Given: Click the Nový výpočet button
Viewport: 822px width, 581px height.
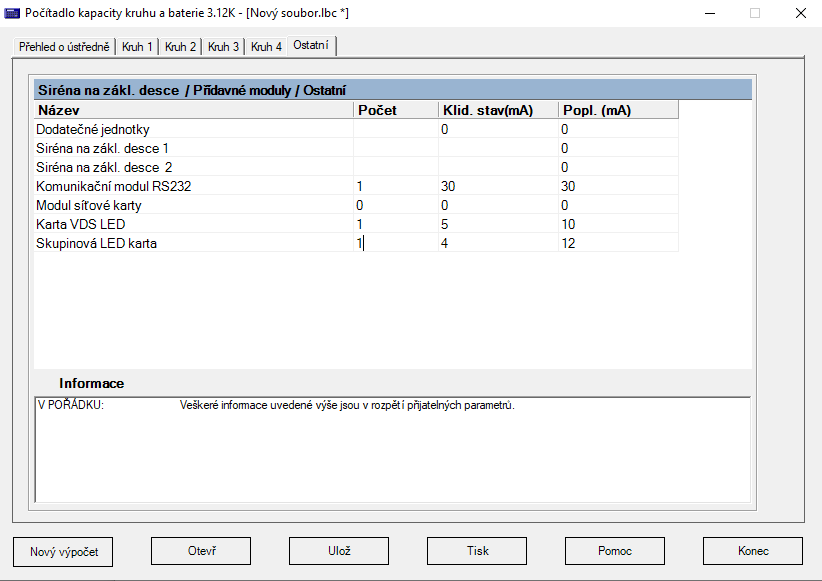Looking at the screenshot, I should coord(63,551).
